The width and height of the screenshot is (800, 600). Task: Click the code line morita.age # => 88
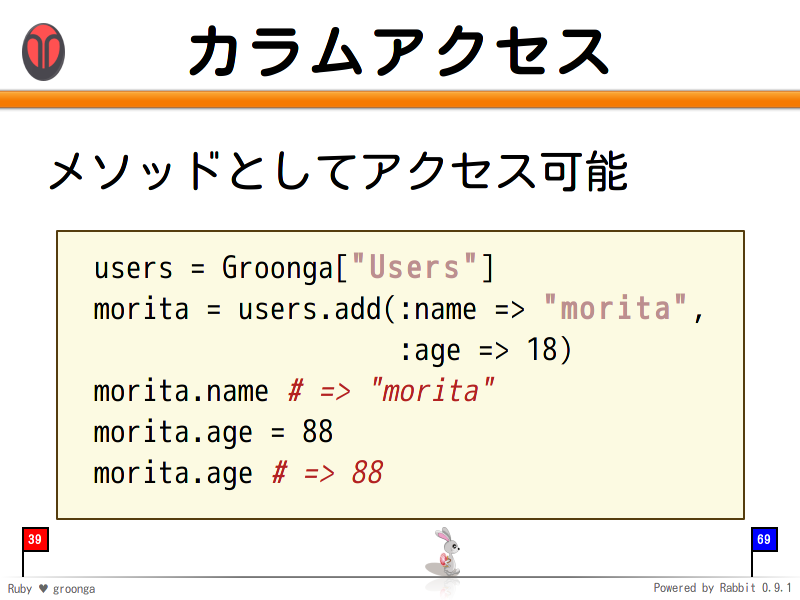238,473
